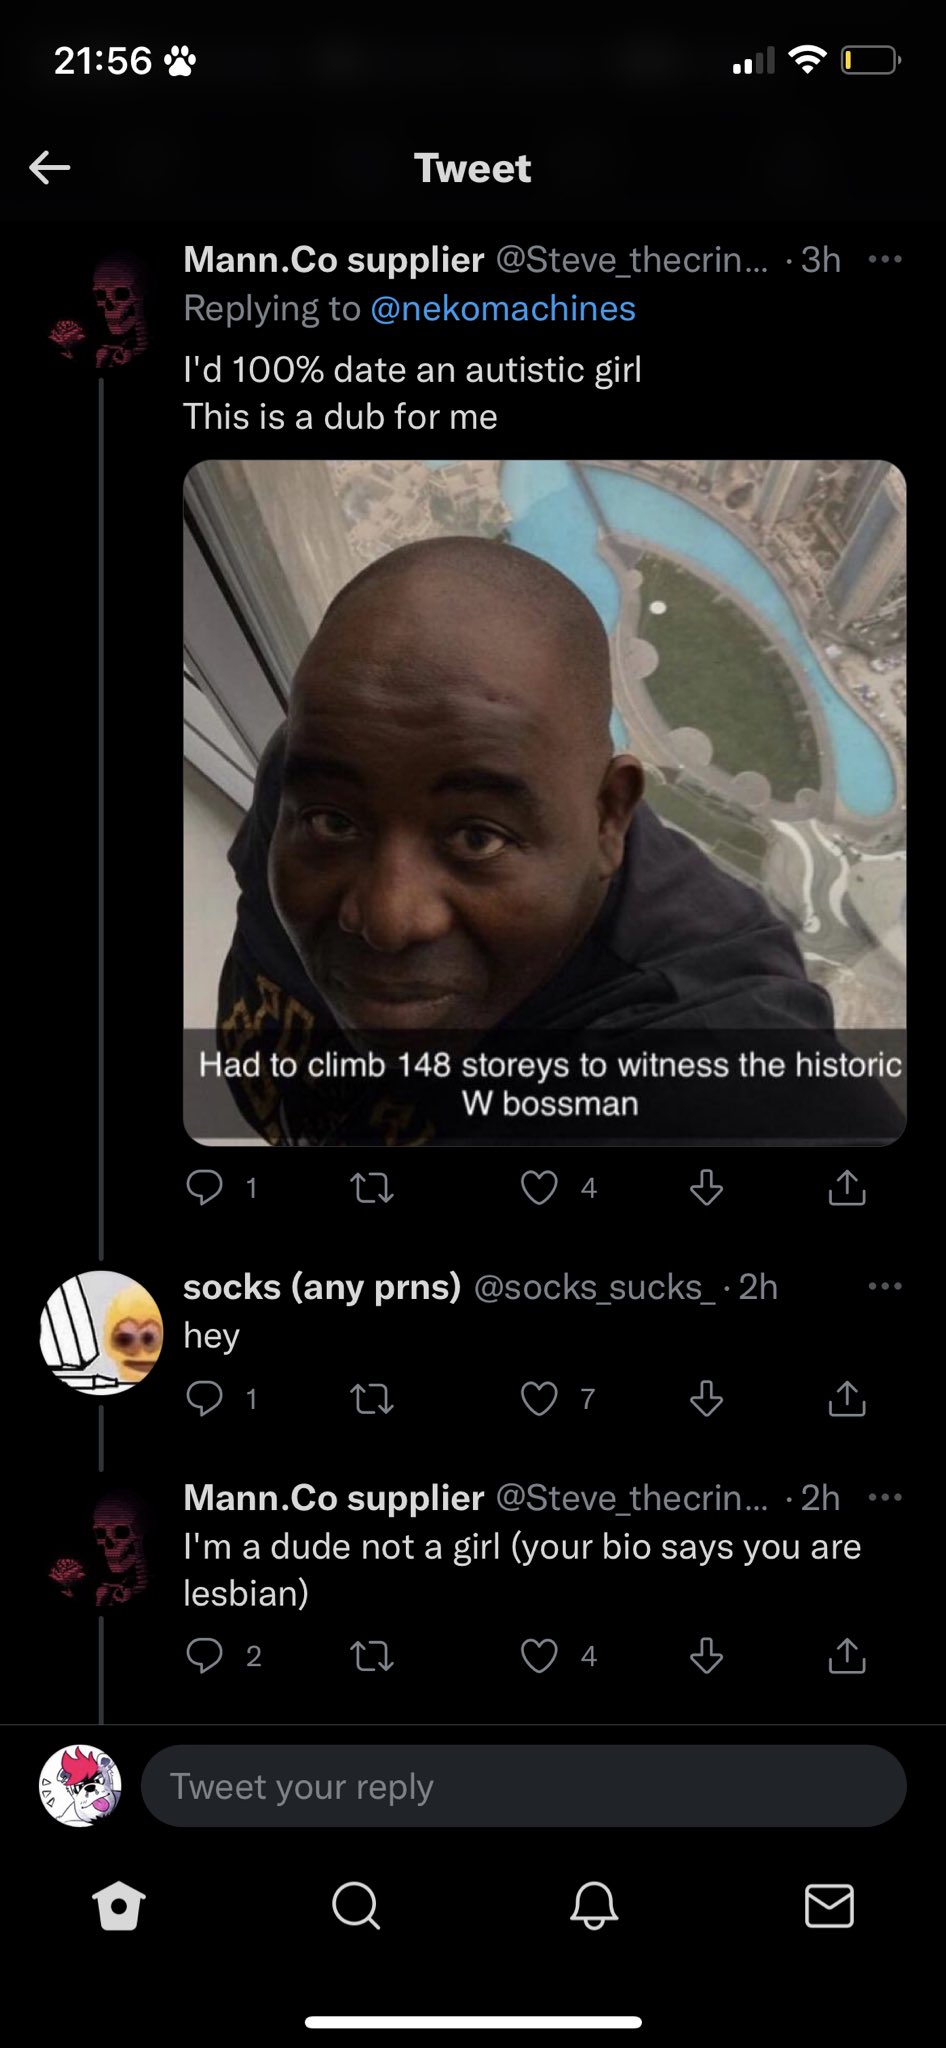
Task: Like the 'I'm a dude' reply
Action: coord(539,1655)
